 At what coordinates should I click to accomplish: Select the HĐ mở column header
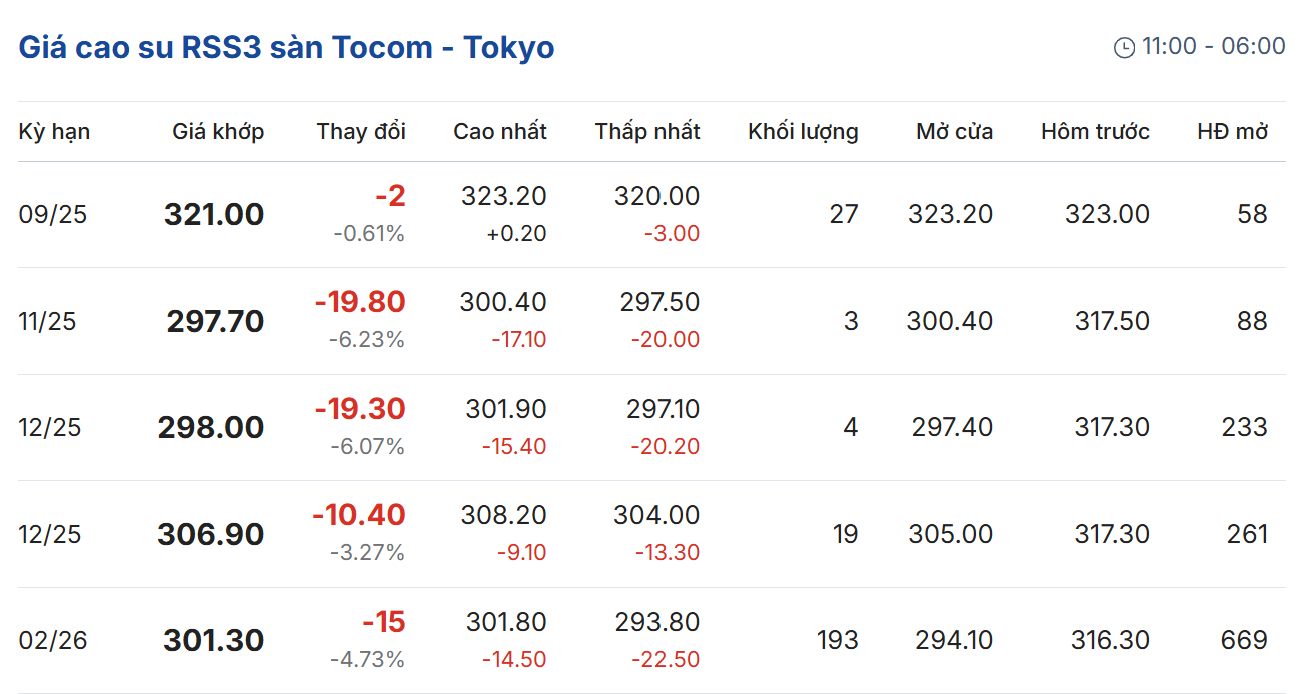pos(1232,131)
